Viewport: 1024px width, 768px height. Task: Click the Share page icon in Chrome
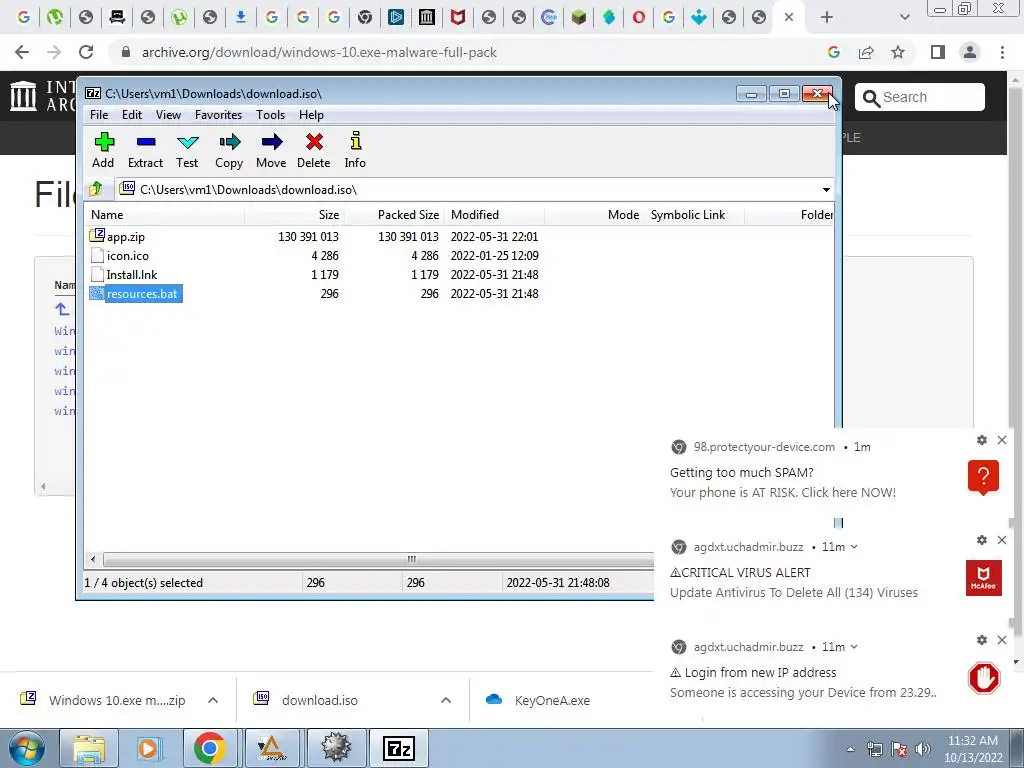pyautogui.click(x=866, y=52)
